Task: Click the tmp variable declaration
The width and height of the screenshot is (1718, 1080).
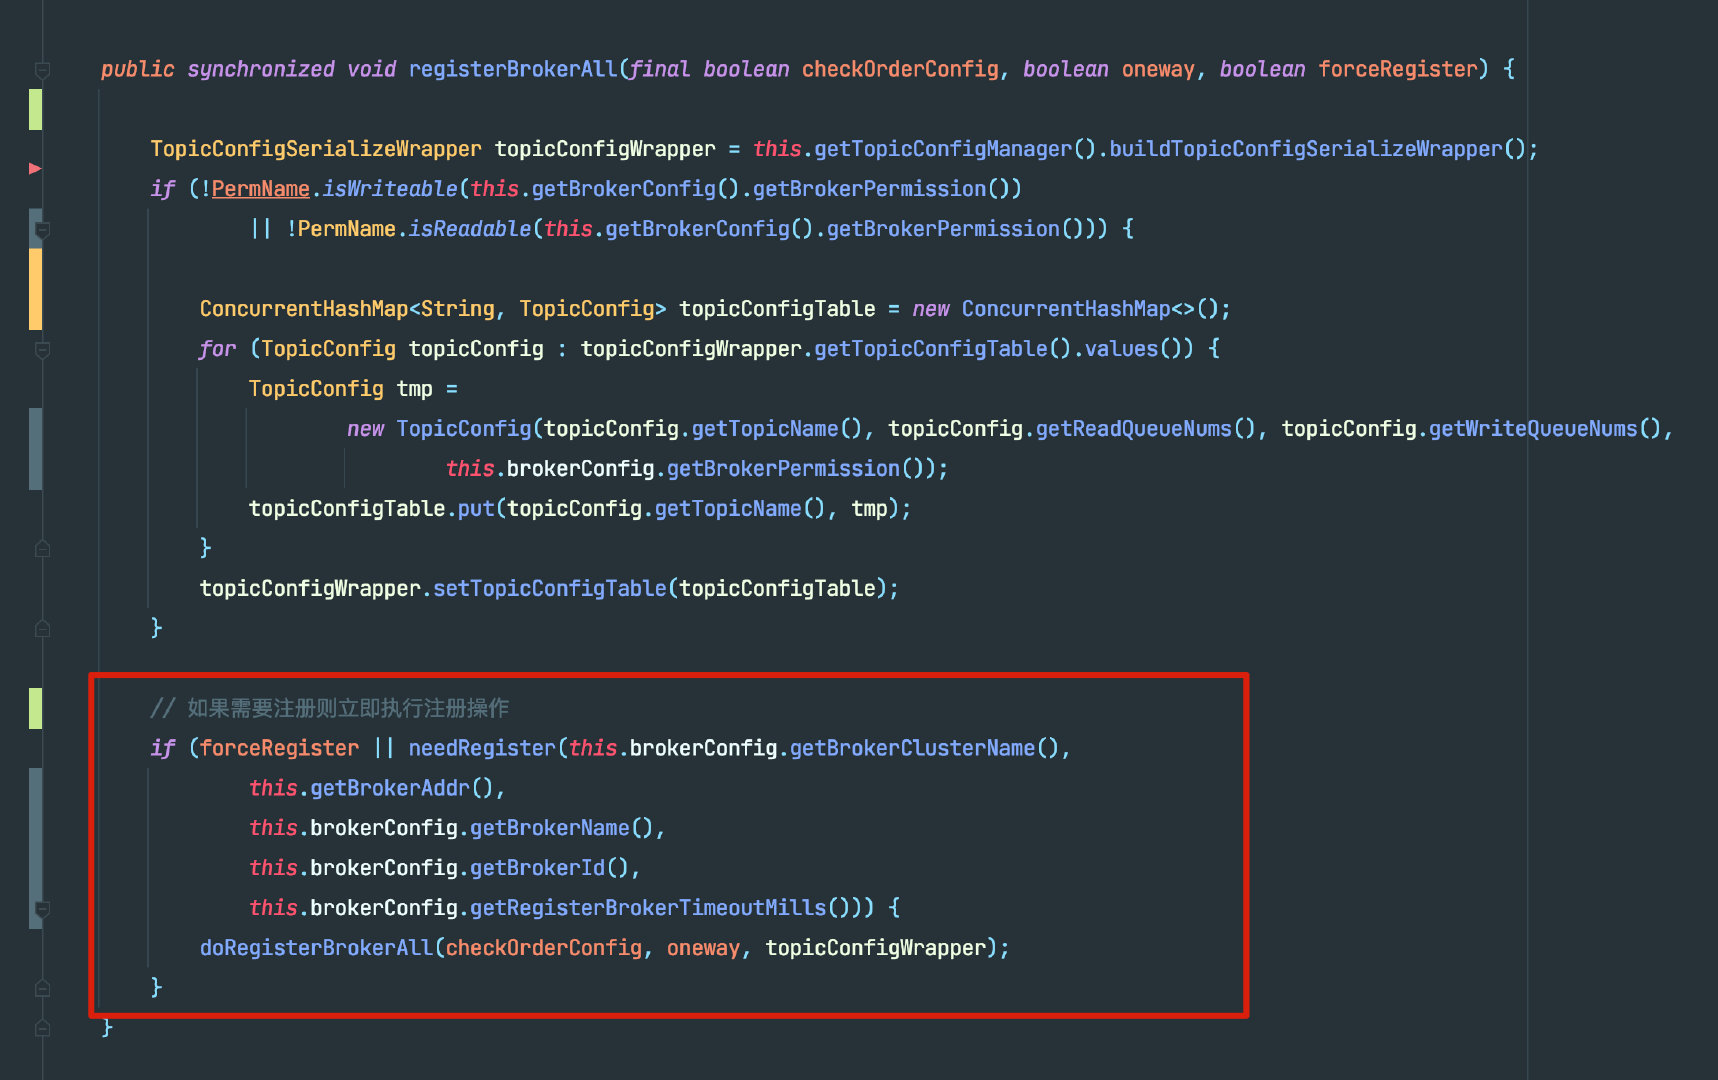Action: [415, 389]
